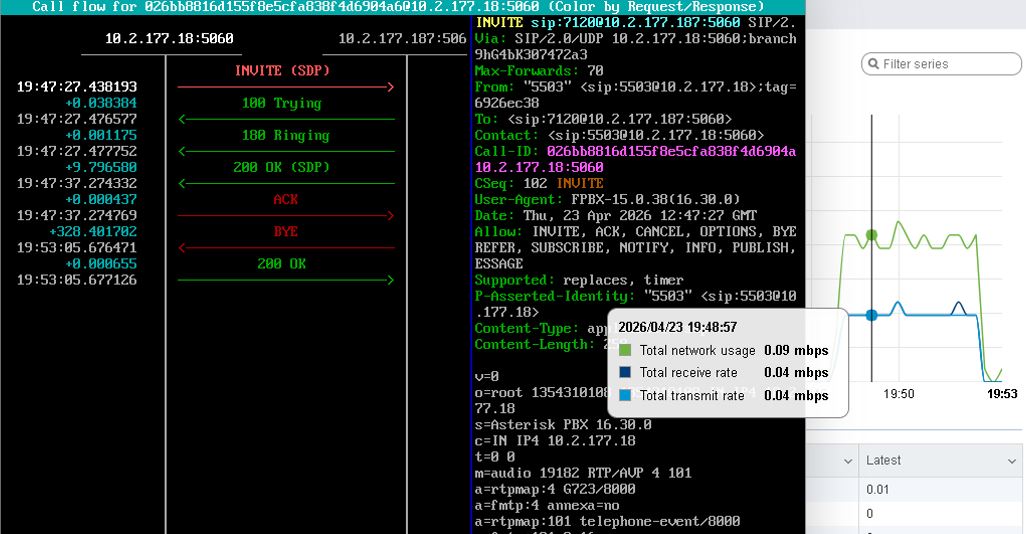Image resolution: width=1026 pixels, height=534 pixels.
Task: Click timestamp 19:47:27.438193
Action: pos(77,86)
